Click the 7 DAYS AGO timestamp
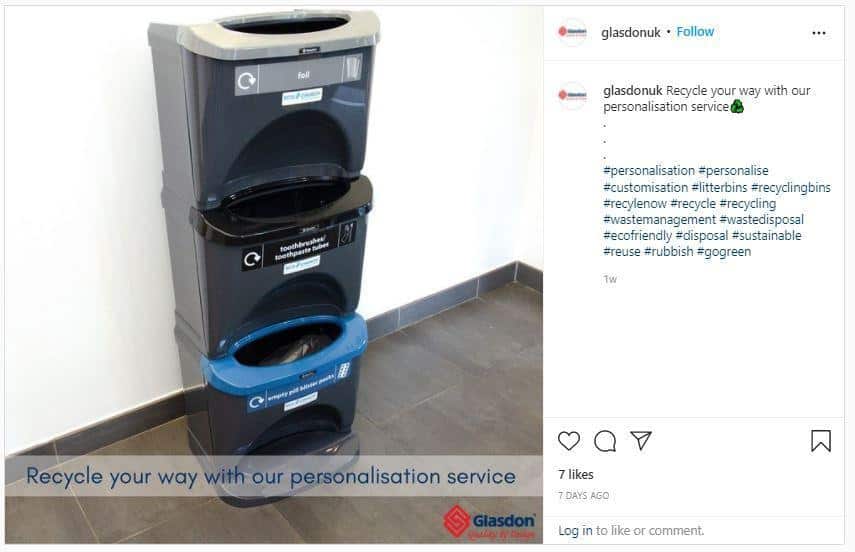 [x=583, y=495]
